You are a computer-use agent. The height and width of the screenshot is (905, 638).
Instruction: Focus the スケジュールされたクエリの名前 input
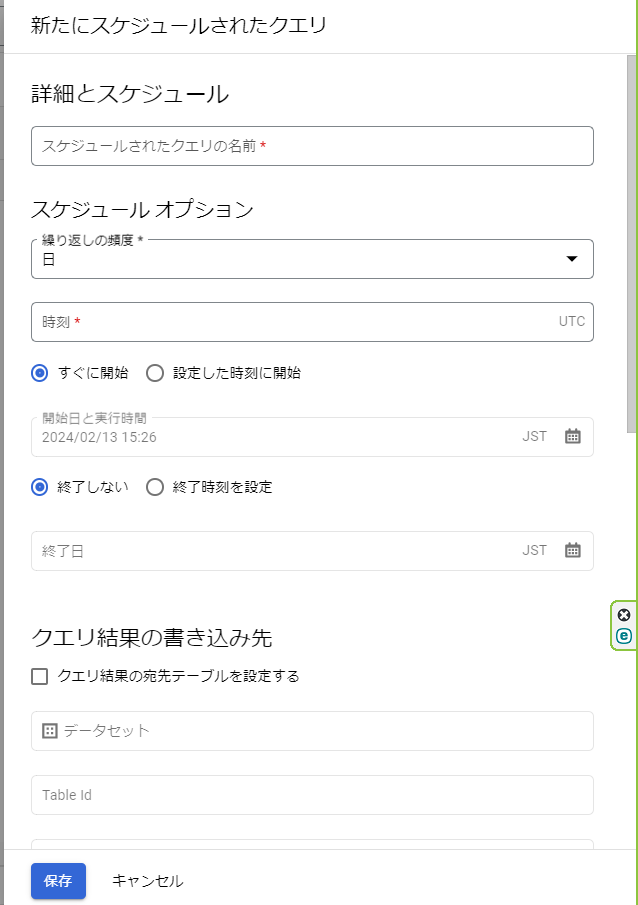[x=312, y=146]
